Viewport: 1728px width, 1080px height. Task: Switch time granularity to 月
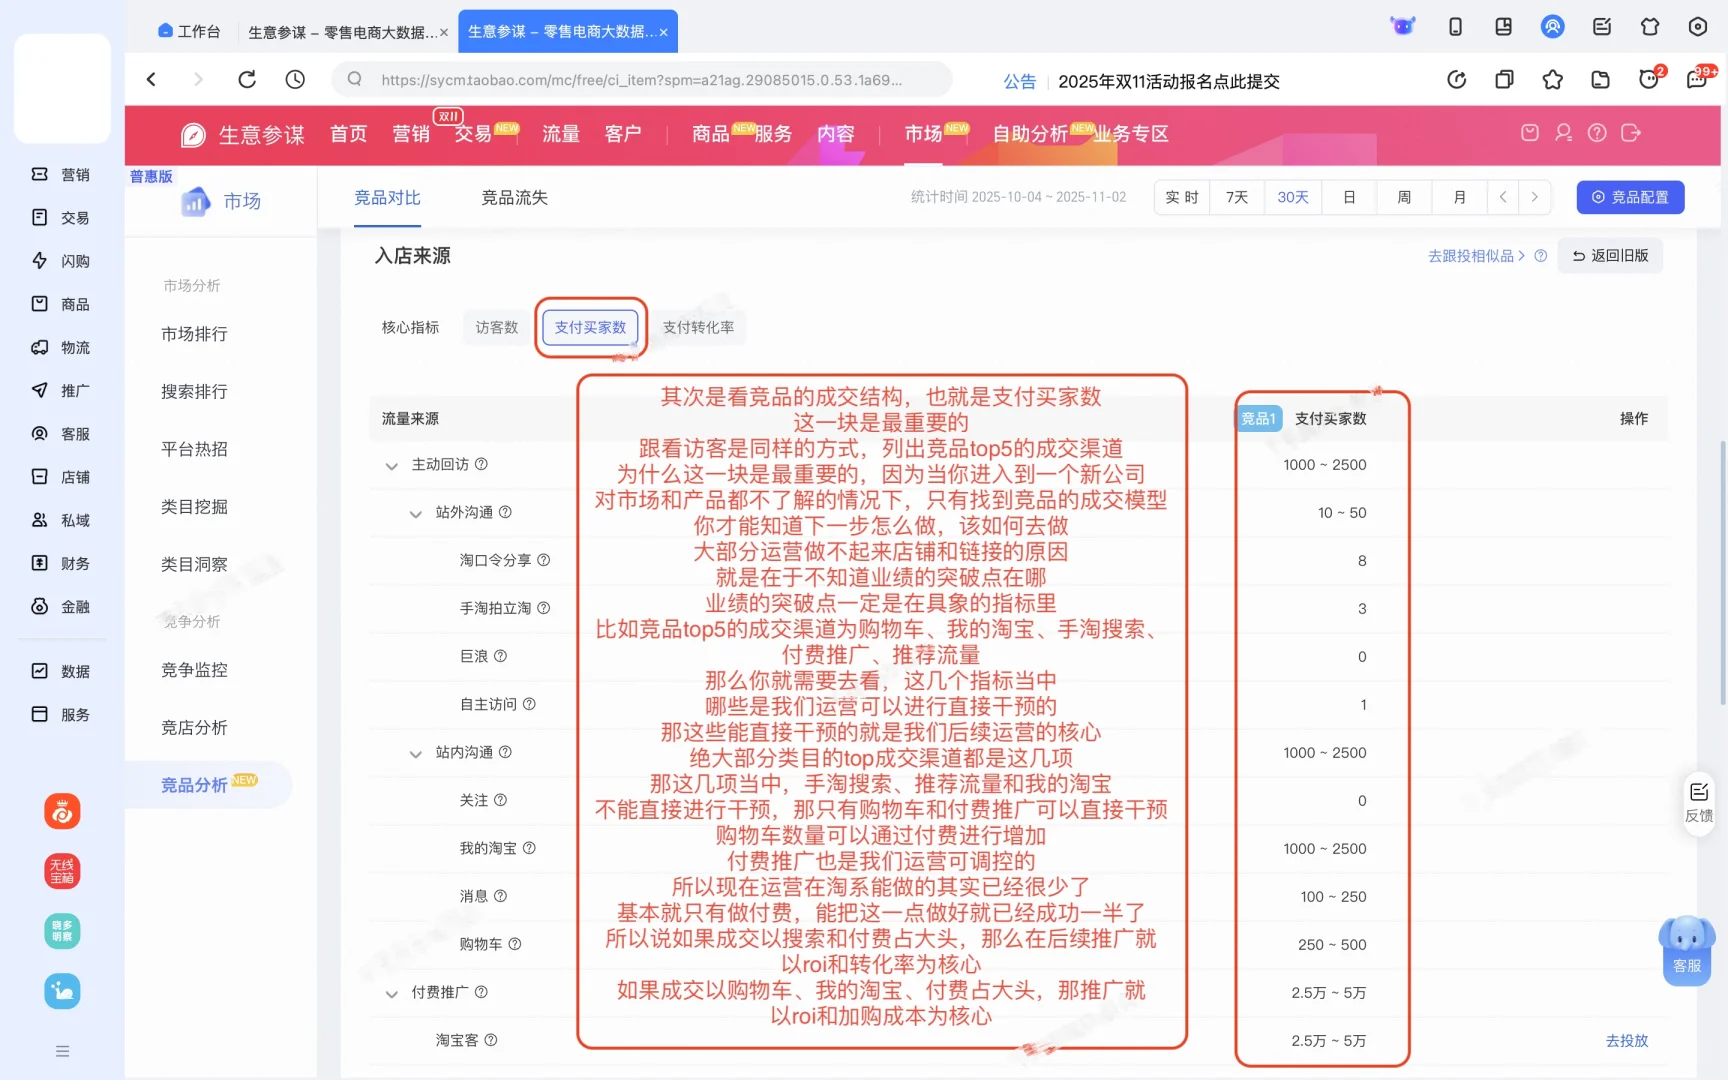coord(1459,198)
